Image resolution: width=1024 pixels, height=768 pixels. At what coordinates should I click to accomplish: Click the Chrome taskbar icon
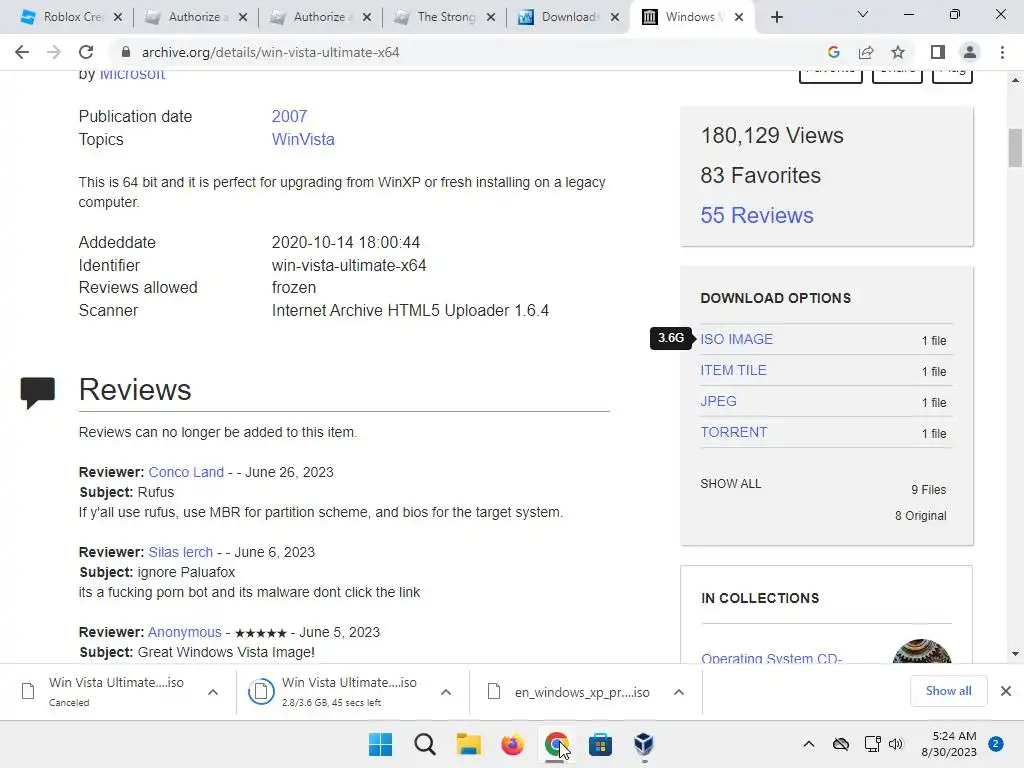556,744
